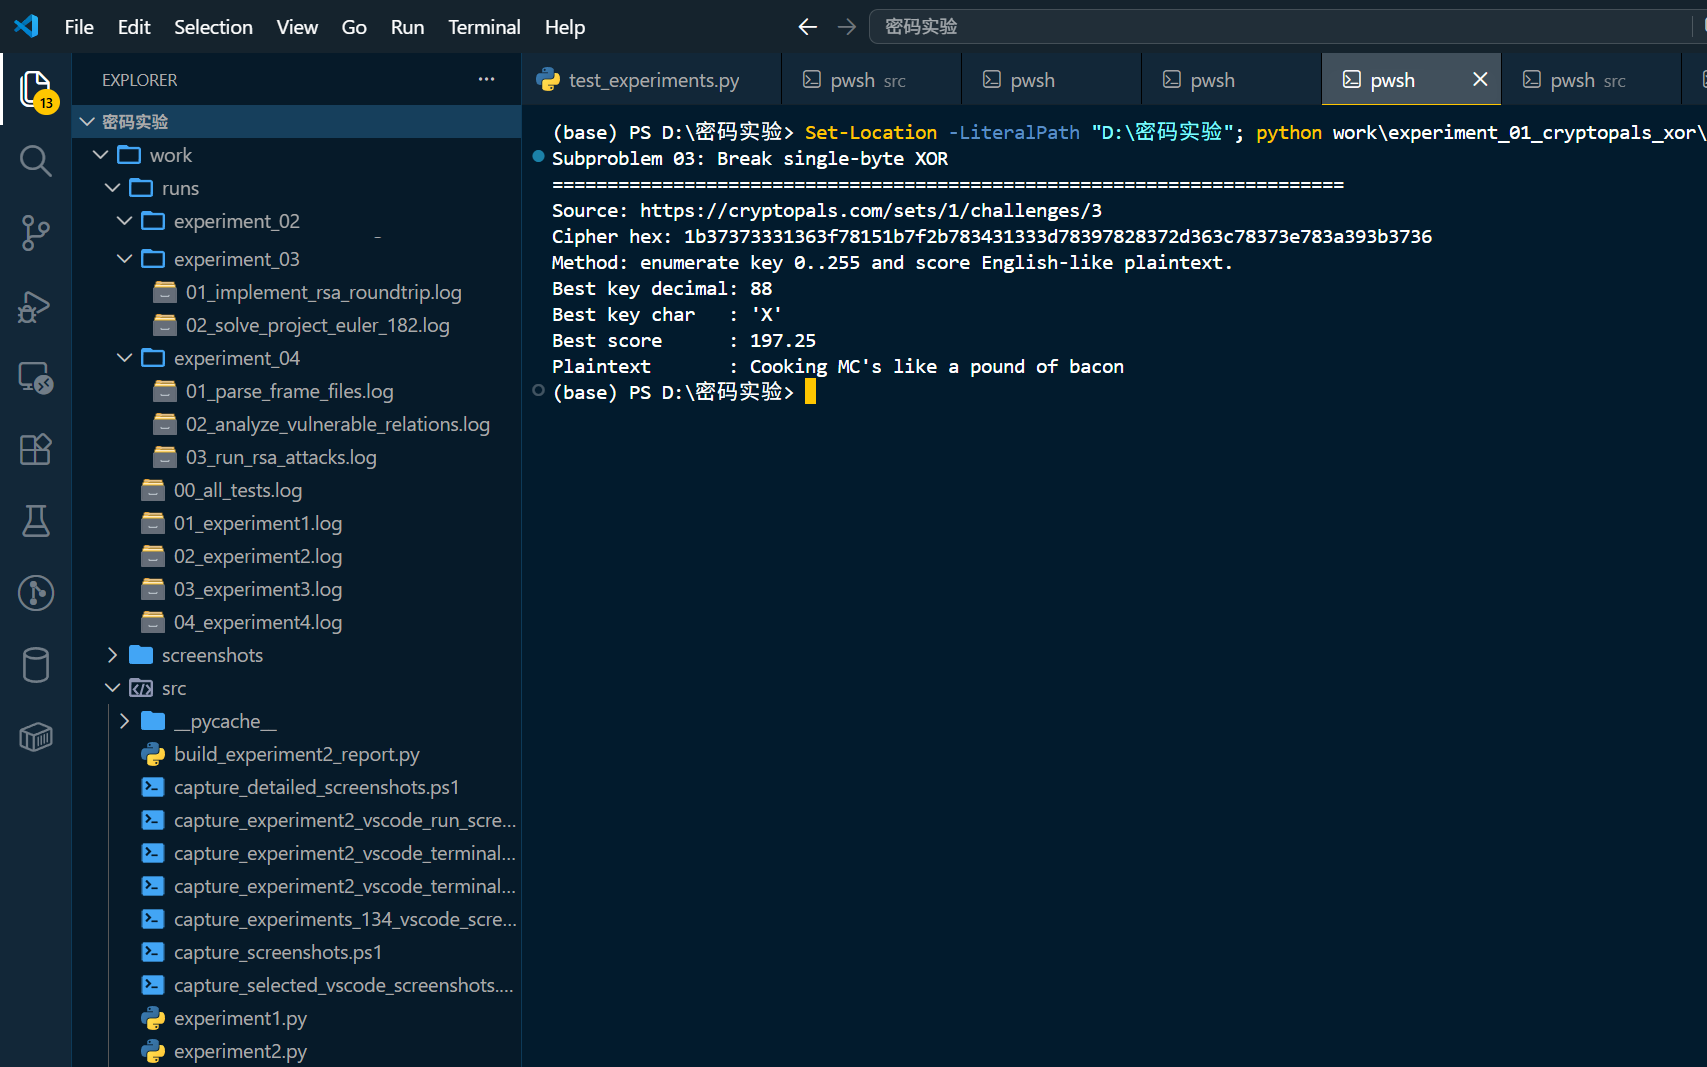Image resolution: width=1707 pixels, height=1067 pixels.
Task: Open 01_implement_rsa_roundtrip.log
Action: pos(323,292)
